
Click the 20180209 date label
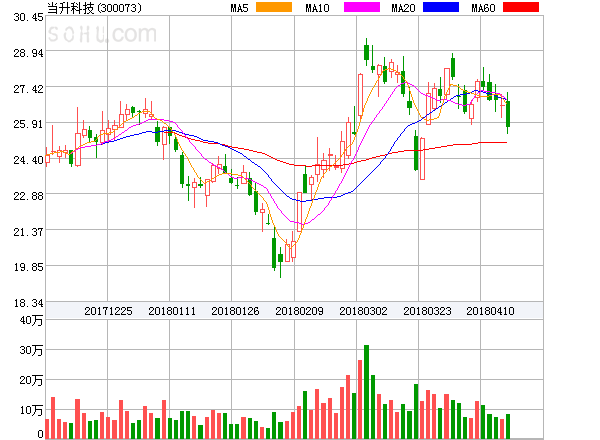(299, 311)
